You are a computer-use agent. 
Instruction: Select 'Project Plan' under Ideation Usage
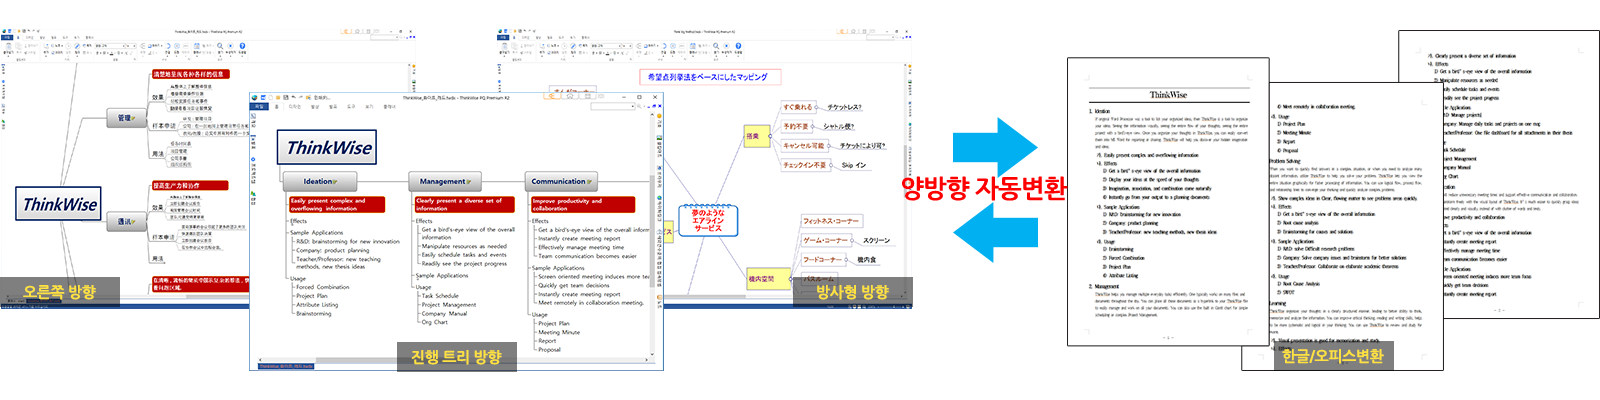(312, 296)
